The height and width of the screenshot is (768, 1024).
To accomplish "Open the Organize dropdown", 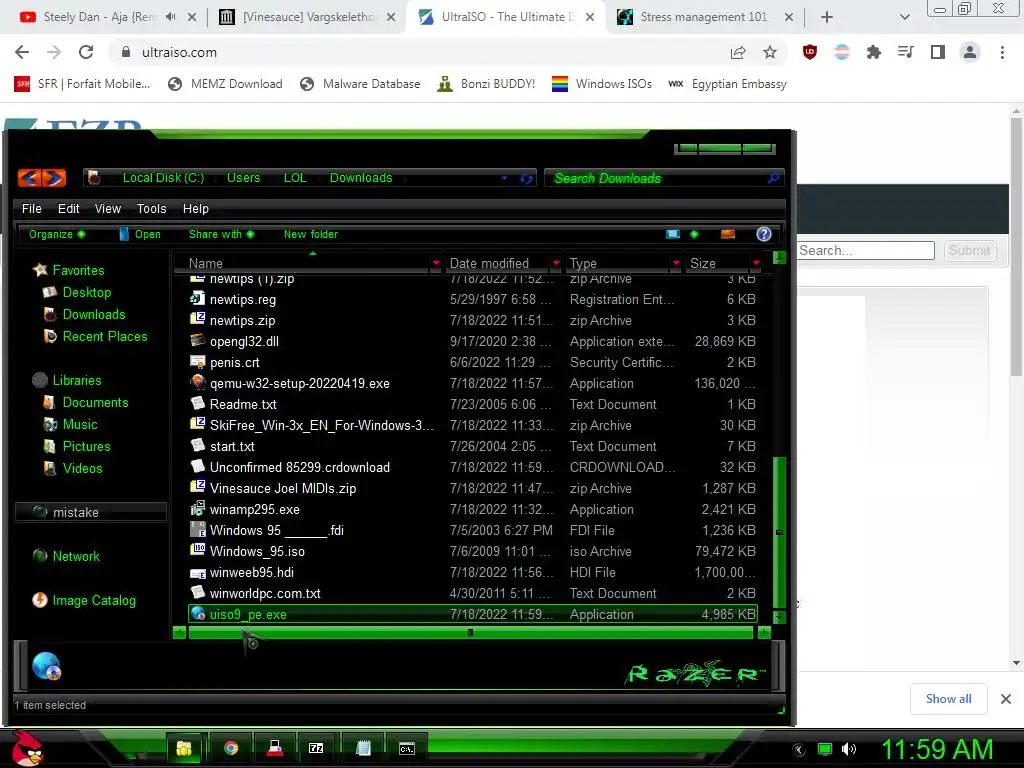I will pyautogui.click(x=57, y=234).
